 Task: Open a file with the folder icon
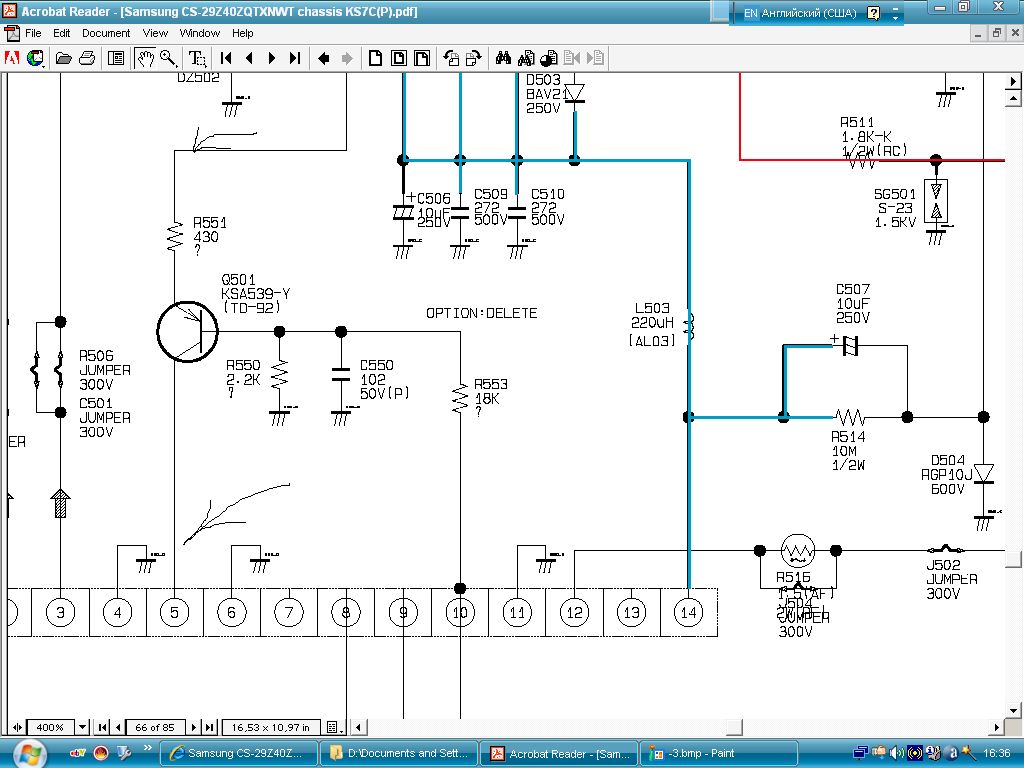63,59
